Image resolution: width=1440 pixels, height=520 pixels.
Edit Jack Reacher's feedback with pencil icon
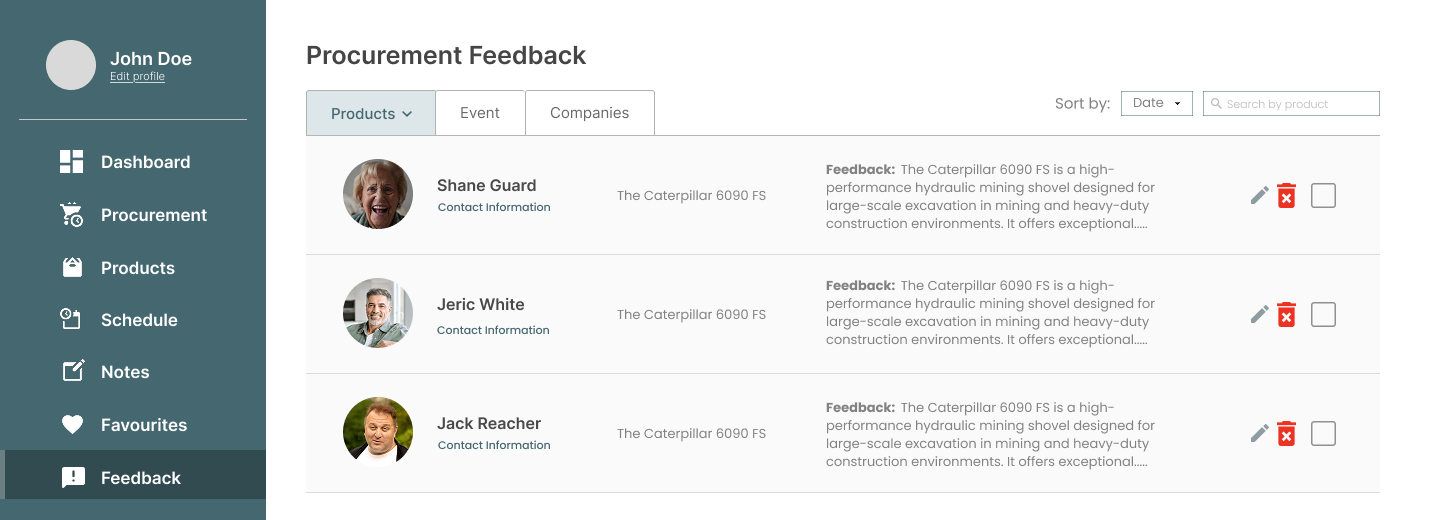(1260, 434)
